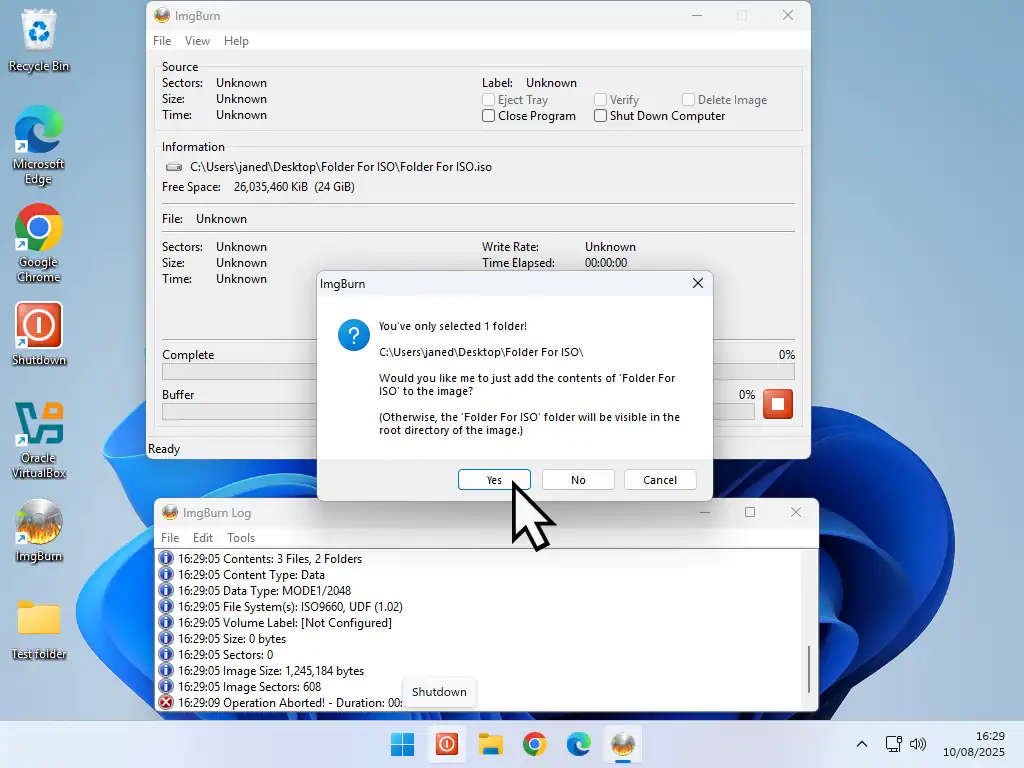Toggle the Shut Down Computer checkbox

(x=600, y=116)
